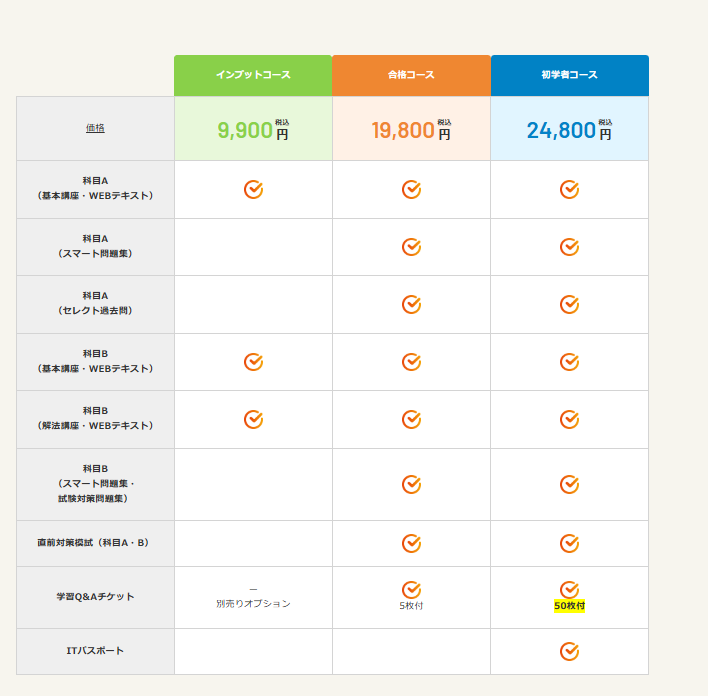This screenshot has width=708, height=696.
Task: Click 合格コース checkmark for 科目B 基本講座
Action: (x=411, y=362)
